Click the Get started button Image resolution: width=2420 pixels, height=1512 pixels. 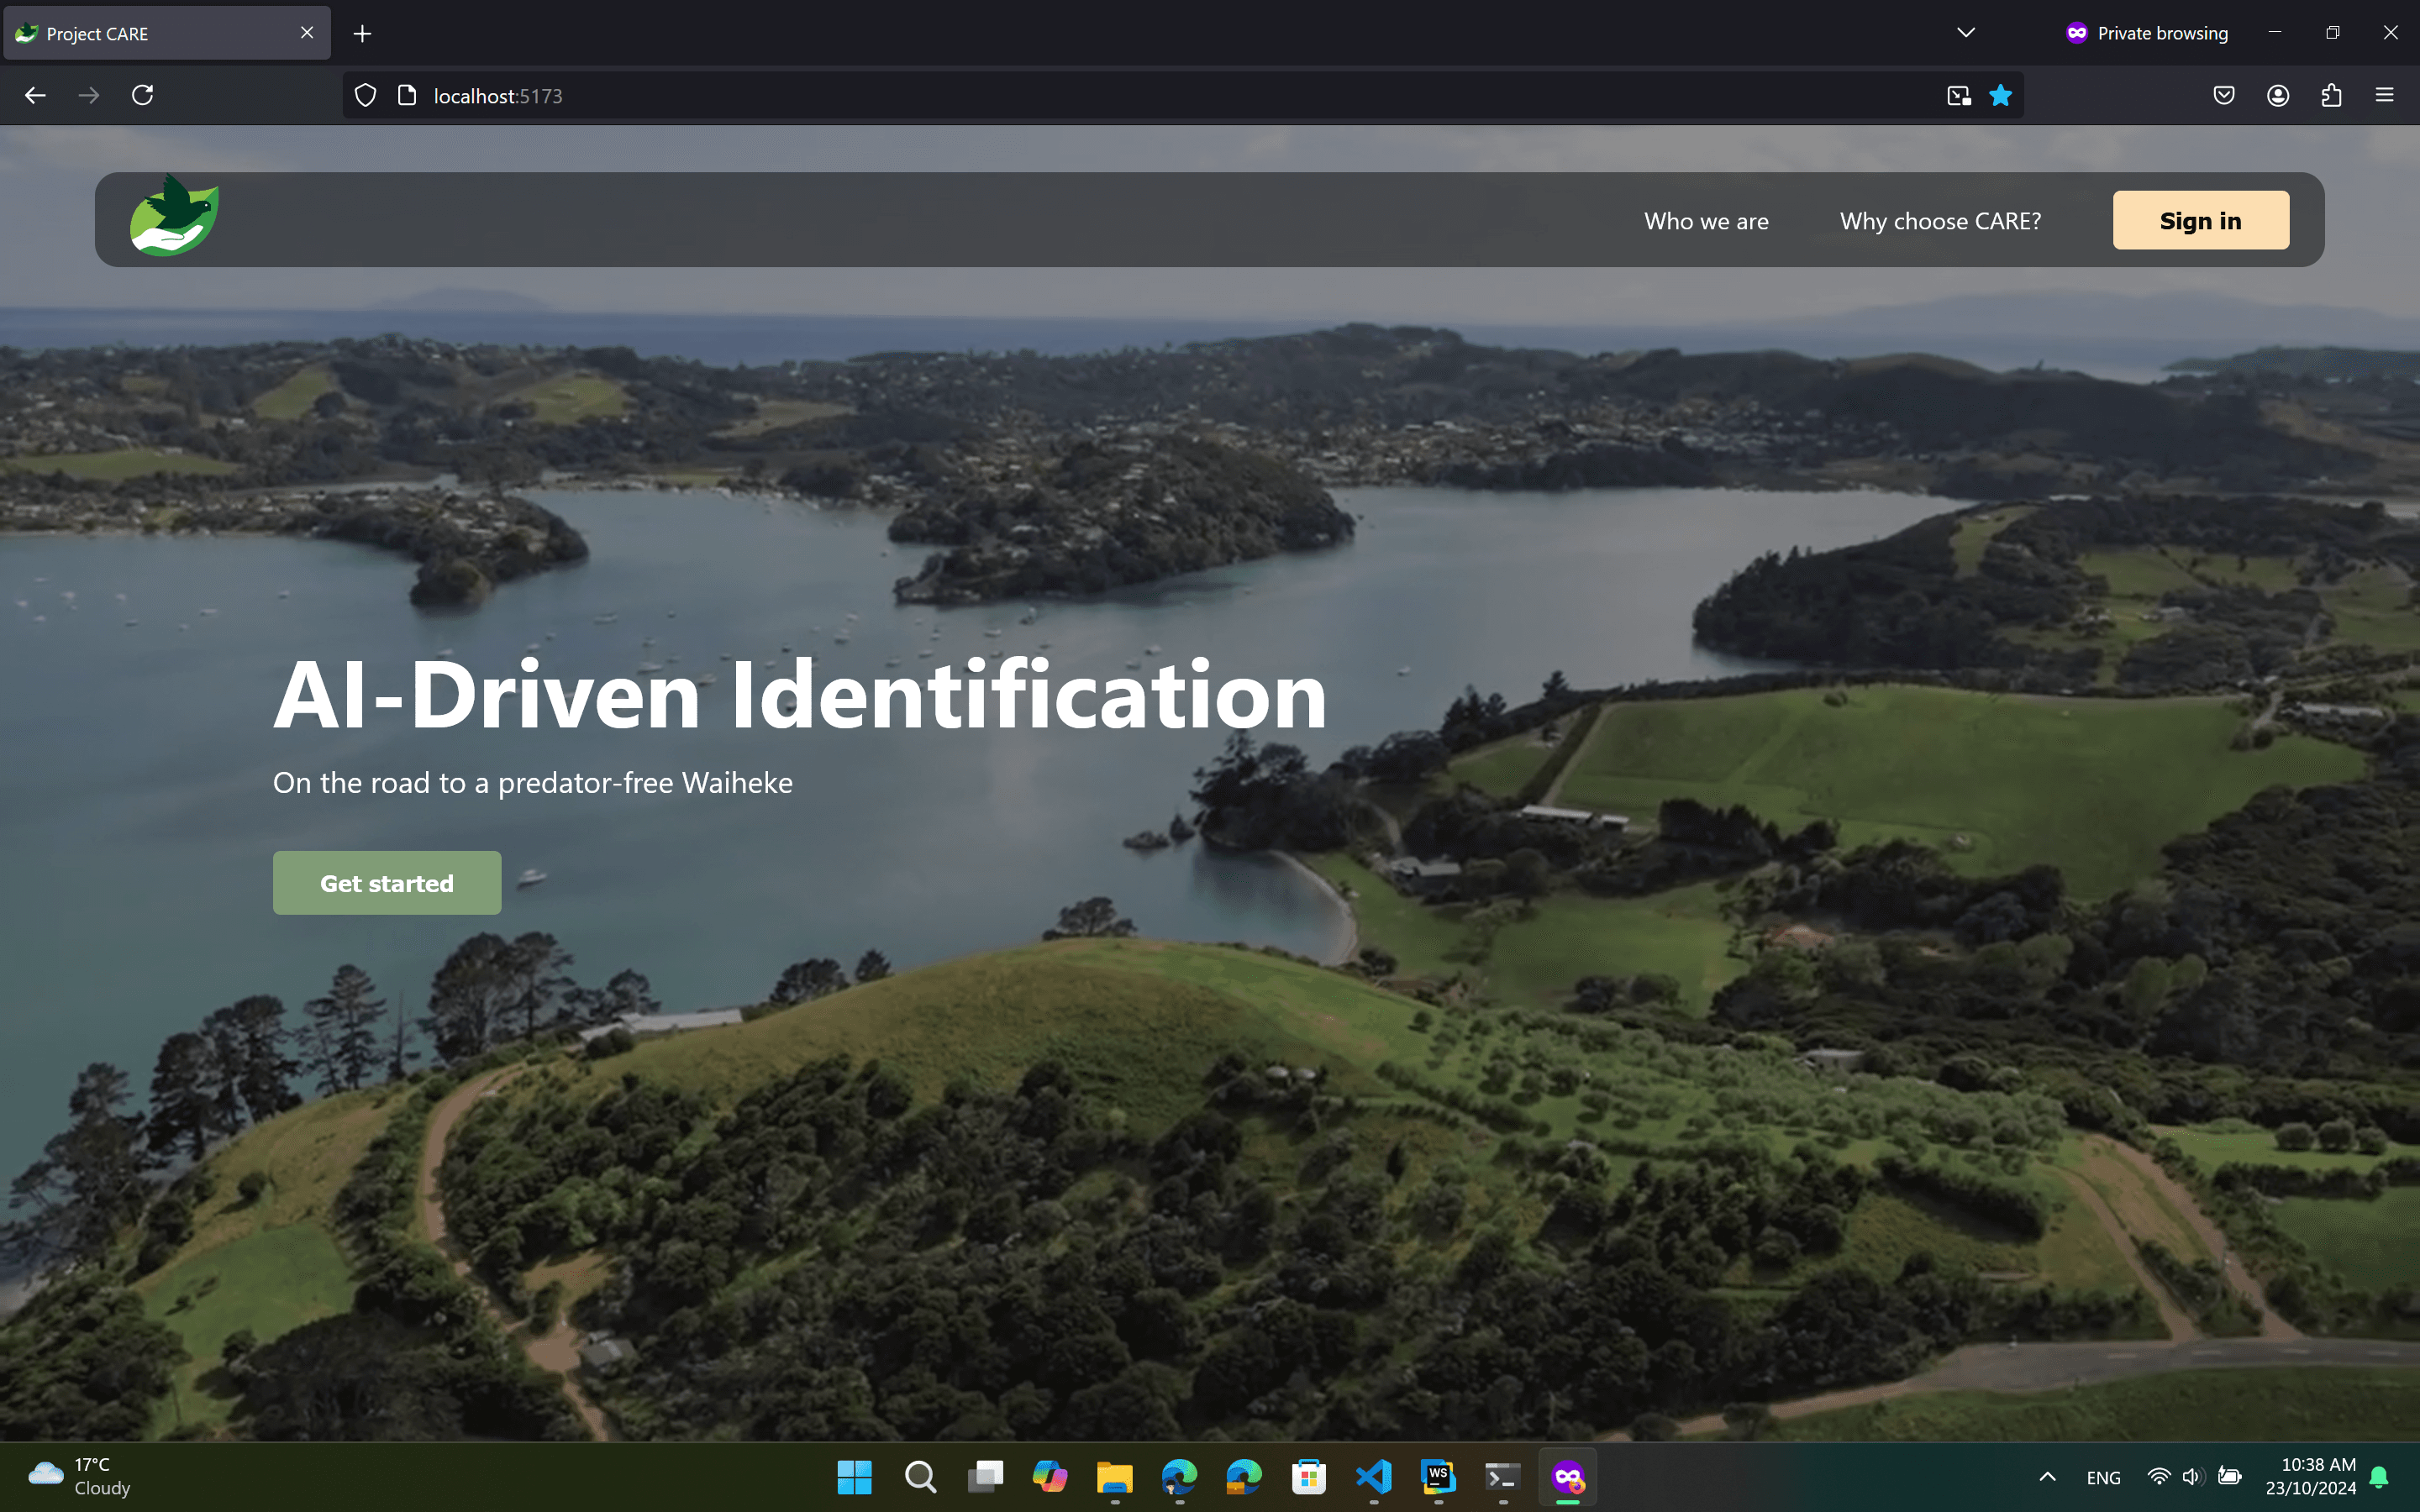tap(387, 883)
